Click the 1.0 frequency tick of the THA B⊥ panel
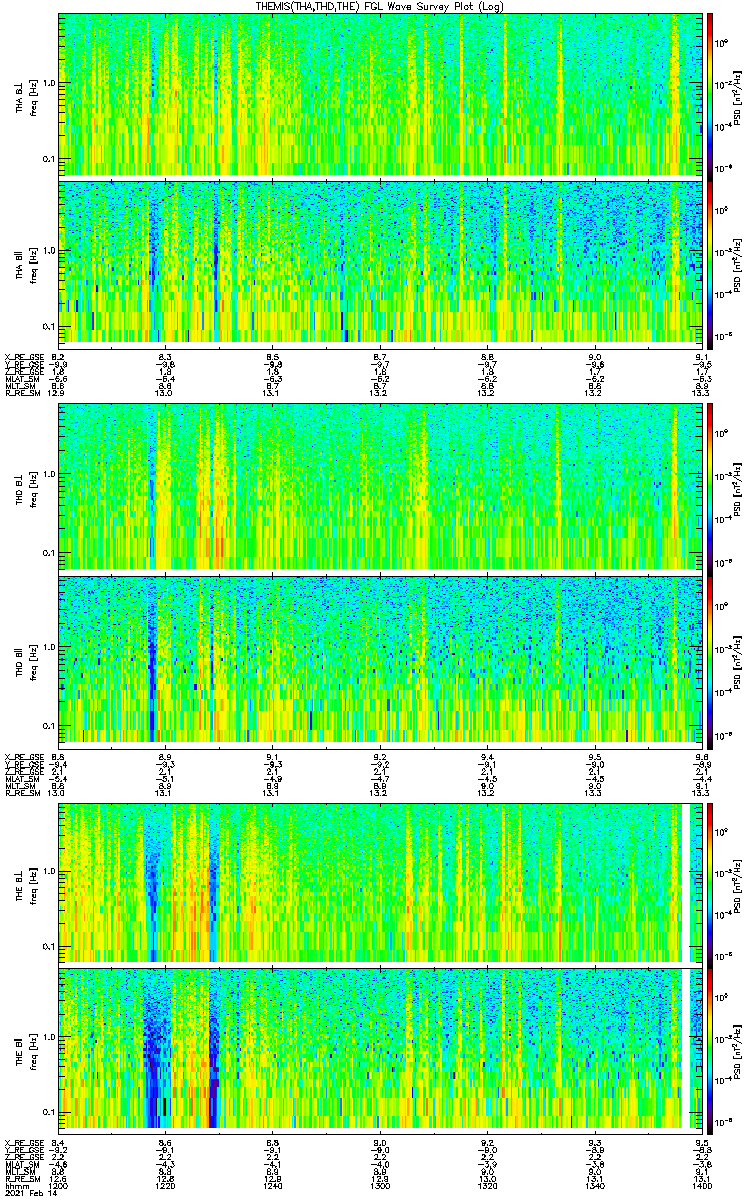The width and height of the screenshot is (750, 1200). click(49, 83)
